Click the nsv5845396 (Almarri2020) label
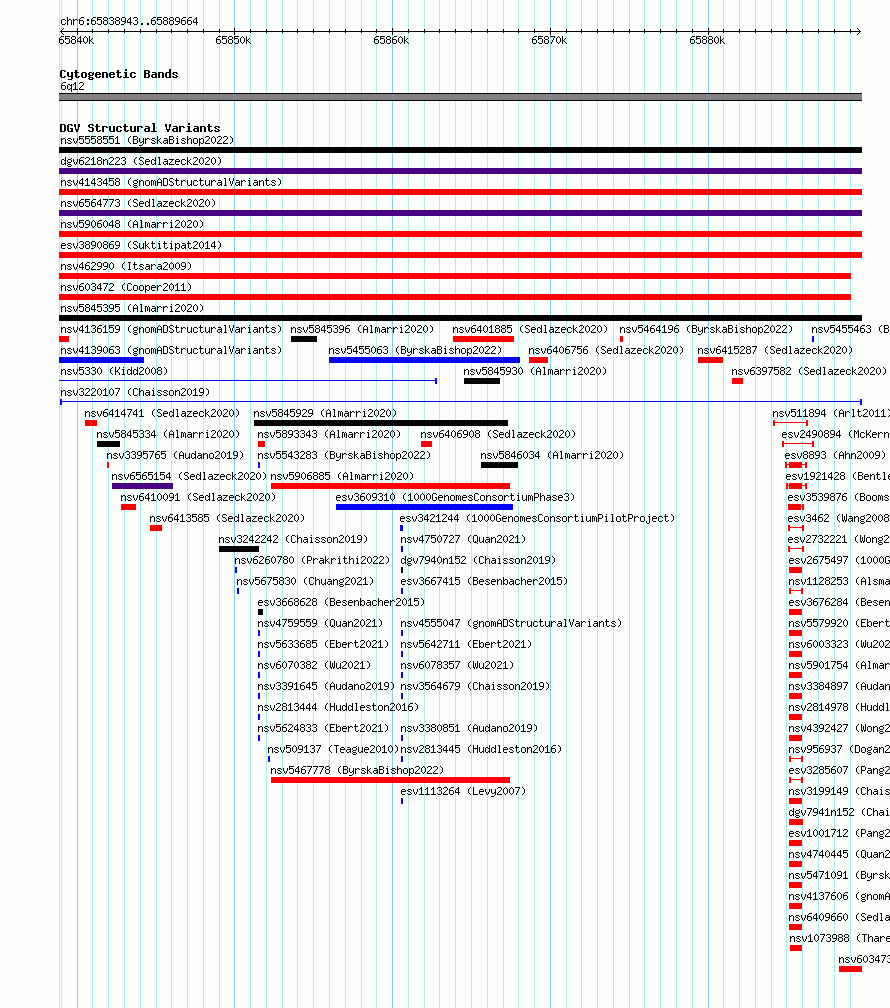The height and width of the screenshot is (1008, 890). coord(362,329)
